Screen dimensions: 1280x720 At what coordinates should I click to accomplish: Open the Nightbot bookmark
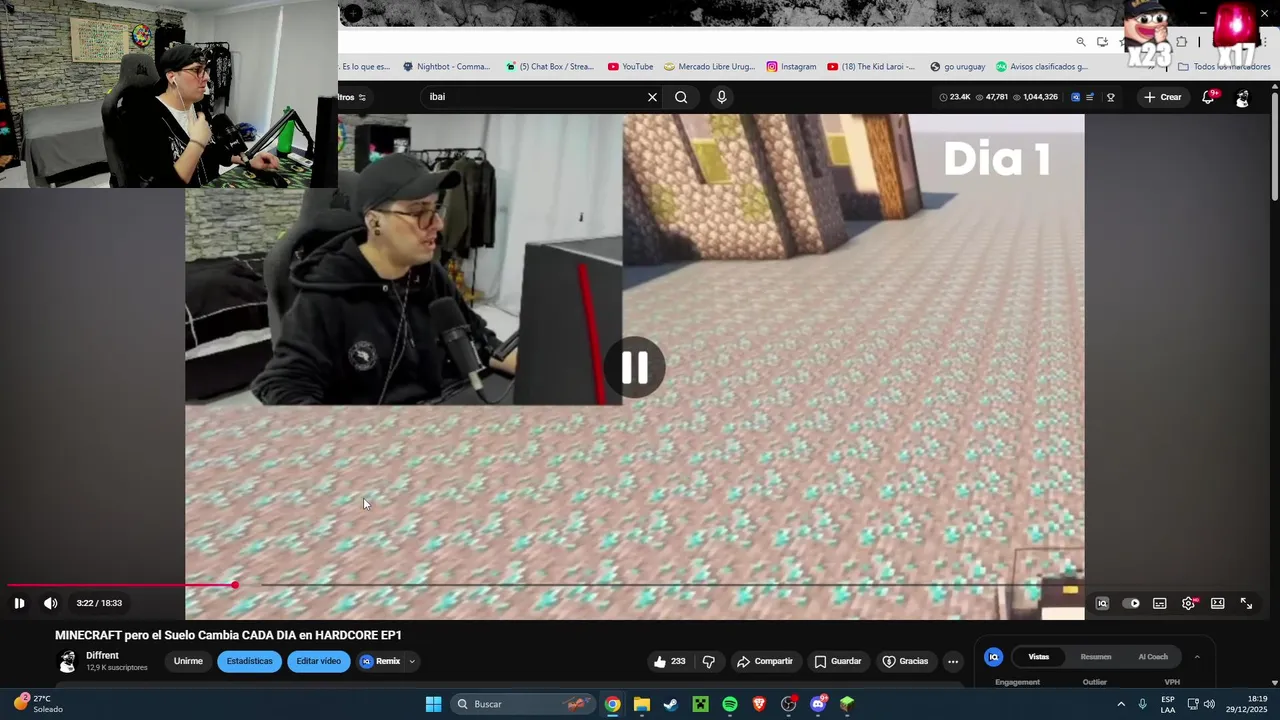point(446,67)
